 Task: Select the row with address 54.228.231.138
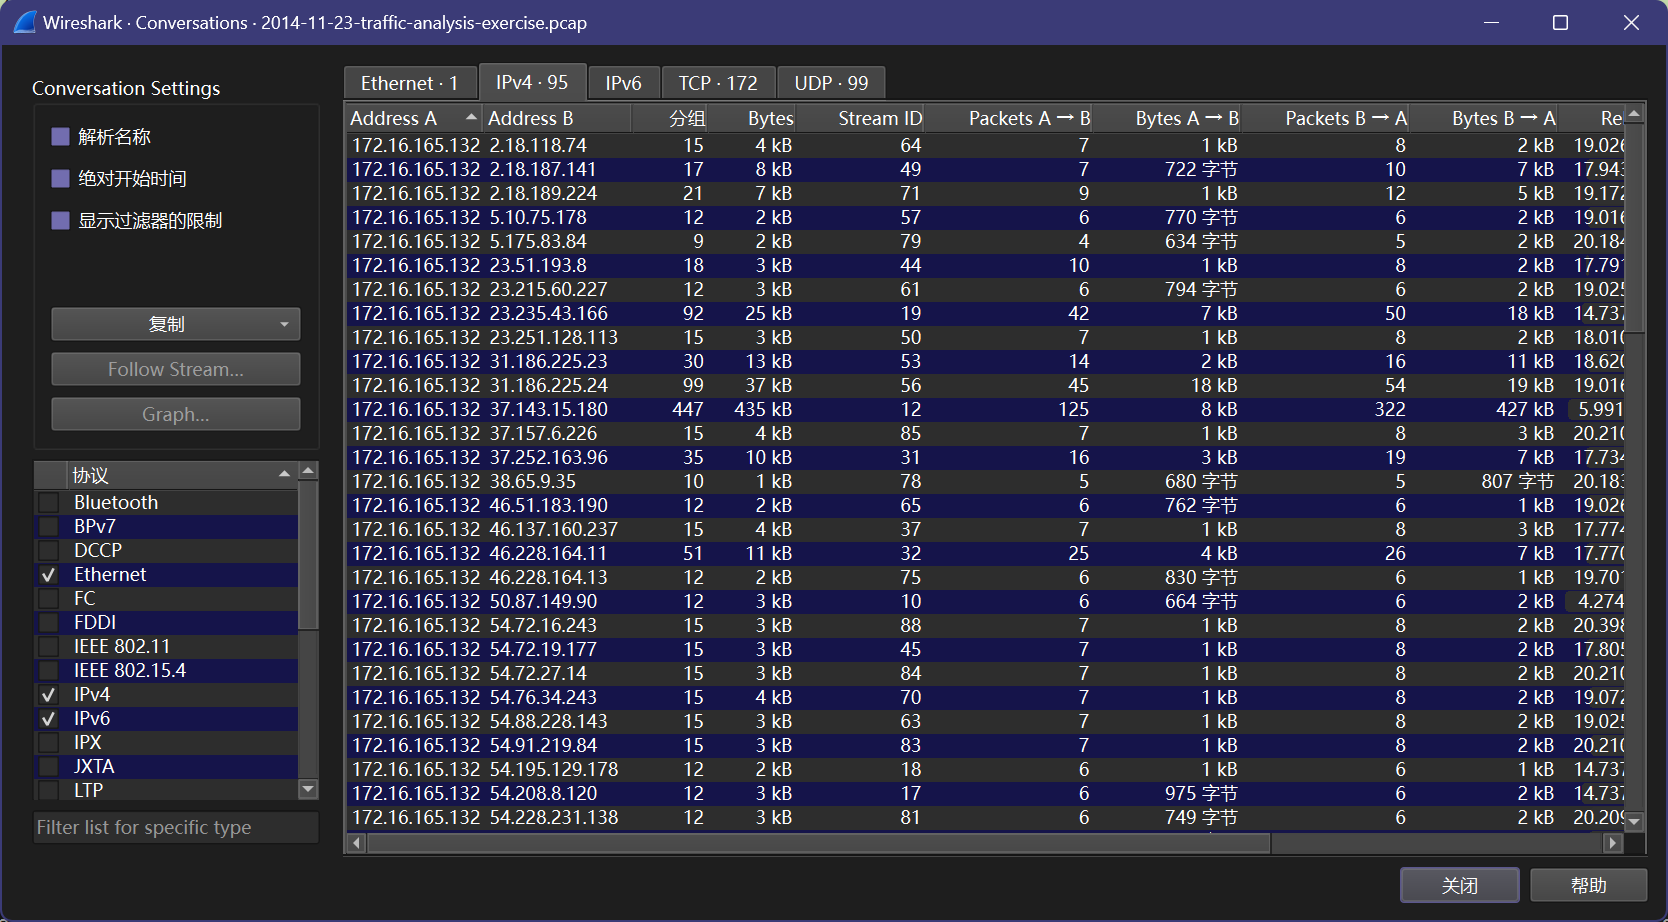coord(985,817)
